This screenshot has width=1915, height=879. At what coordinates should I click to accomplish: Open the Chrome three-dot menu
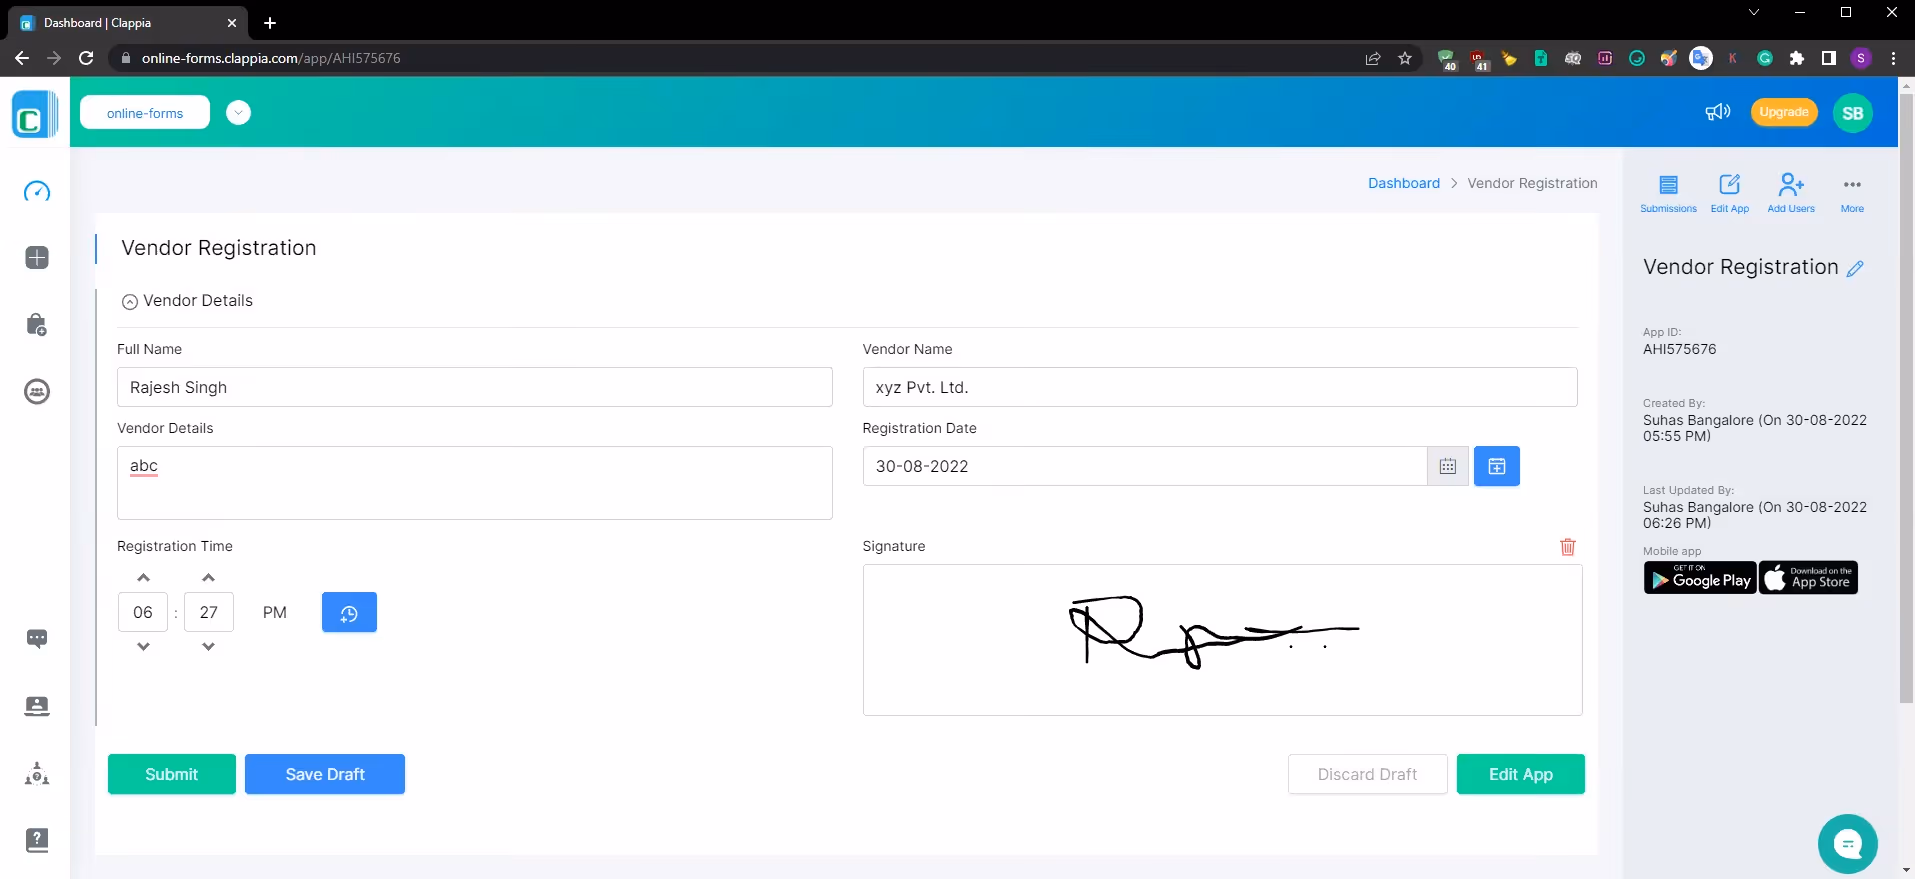(x=1893, y=58)
